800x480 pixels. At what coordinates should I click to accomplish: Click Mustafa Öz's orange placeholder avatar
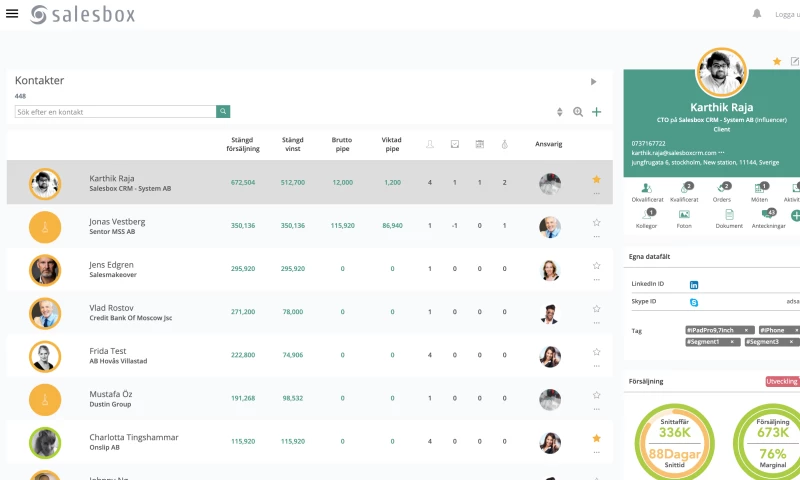tap(45, 399)
